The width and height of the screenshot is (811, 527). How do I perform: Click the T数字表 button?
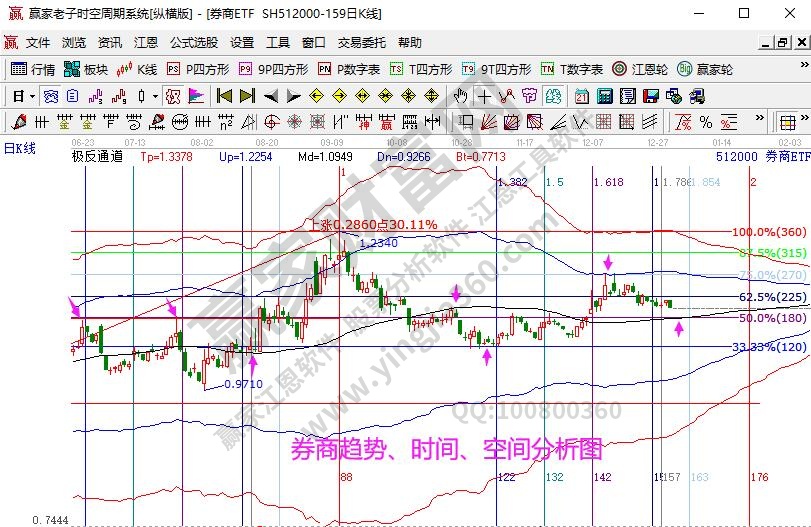point(571,69)
